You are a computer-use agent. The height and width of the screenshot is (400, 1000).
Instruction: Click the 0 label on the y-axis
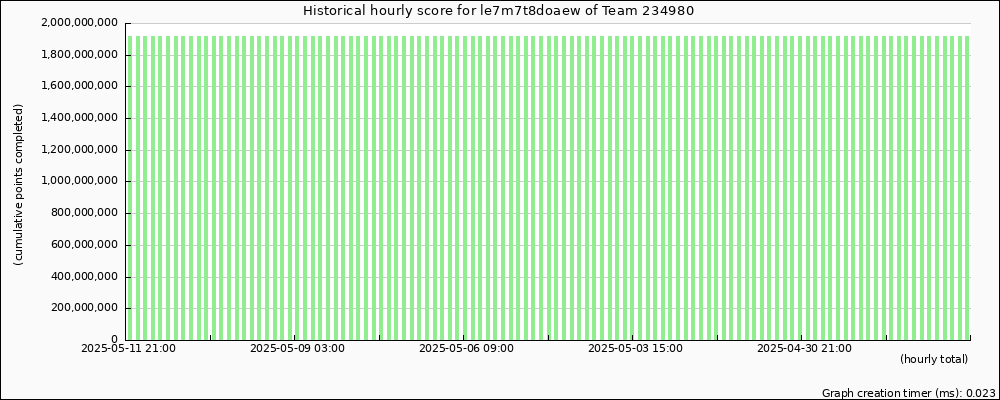pyautogui.click(x=115, y=340)
